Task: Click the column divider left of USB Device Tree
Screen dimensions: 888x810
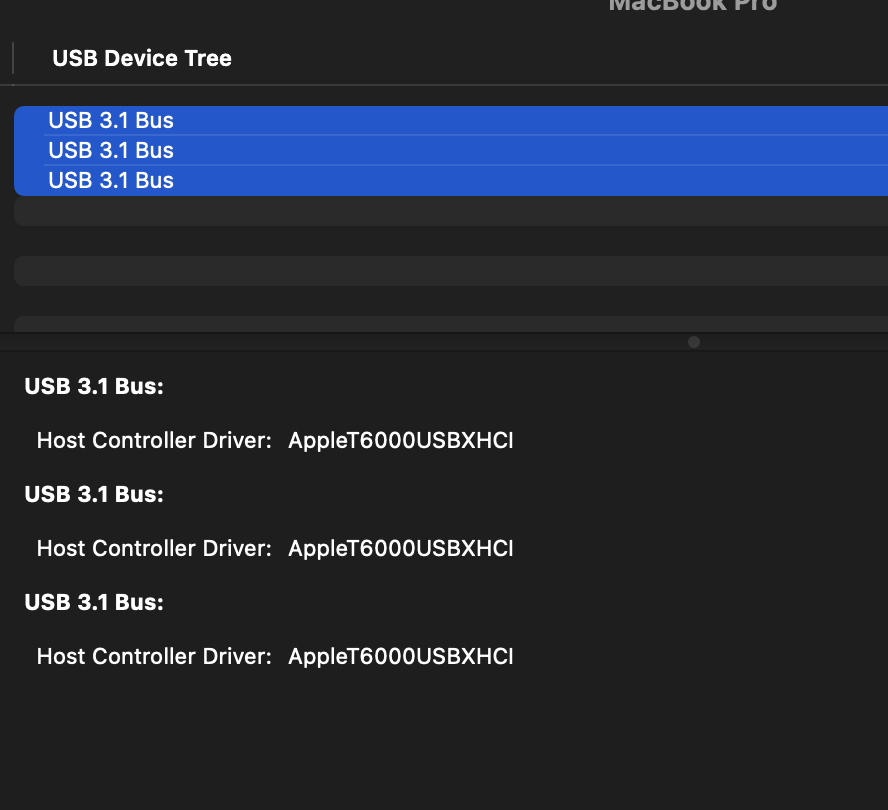Action: (13, 59)
